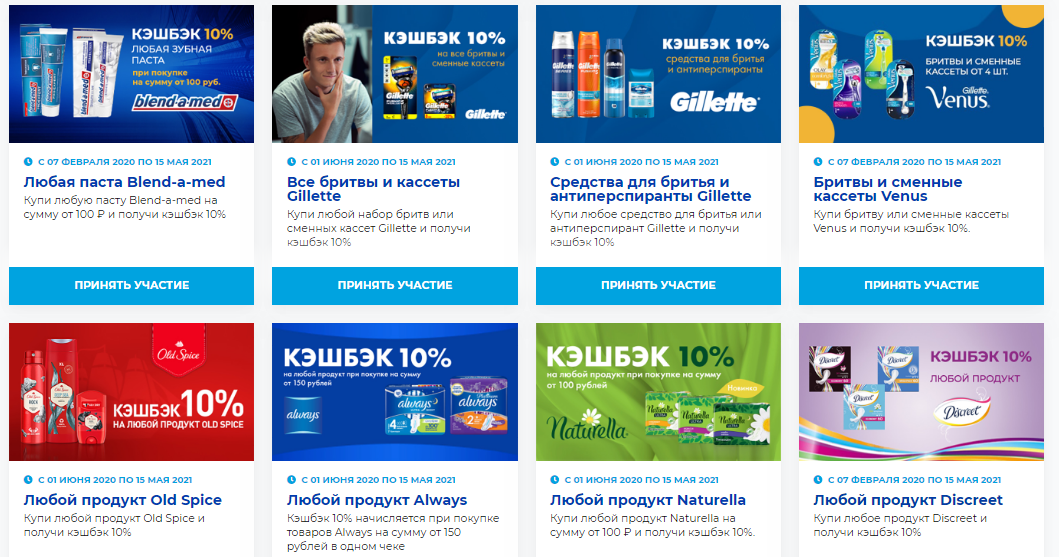Click ПРИНЯТЬ УЧАСТИЕ under the Venus offer
Image resolution: width=1059 pixels, height=557 pixels.
tap(921, 286)
